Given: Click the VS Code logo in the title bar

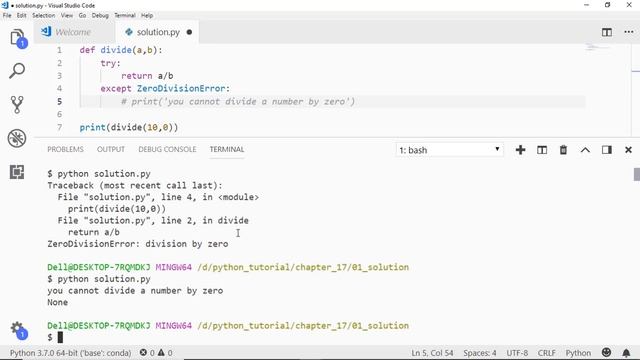Looking at the screenshot, I should coord(5,5).
